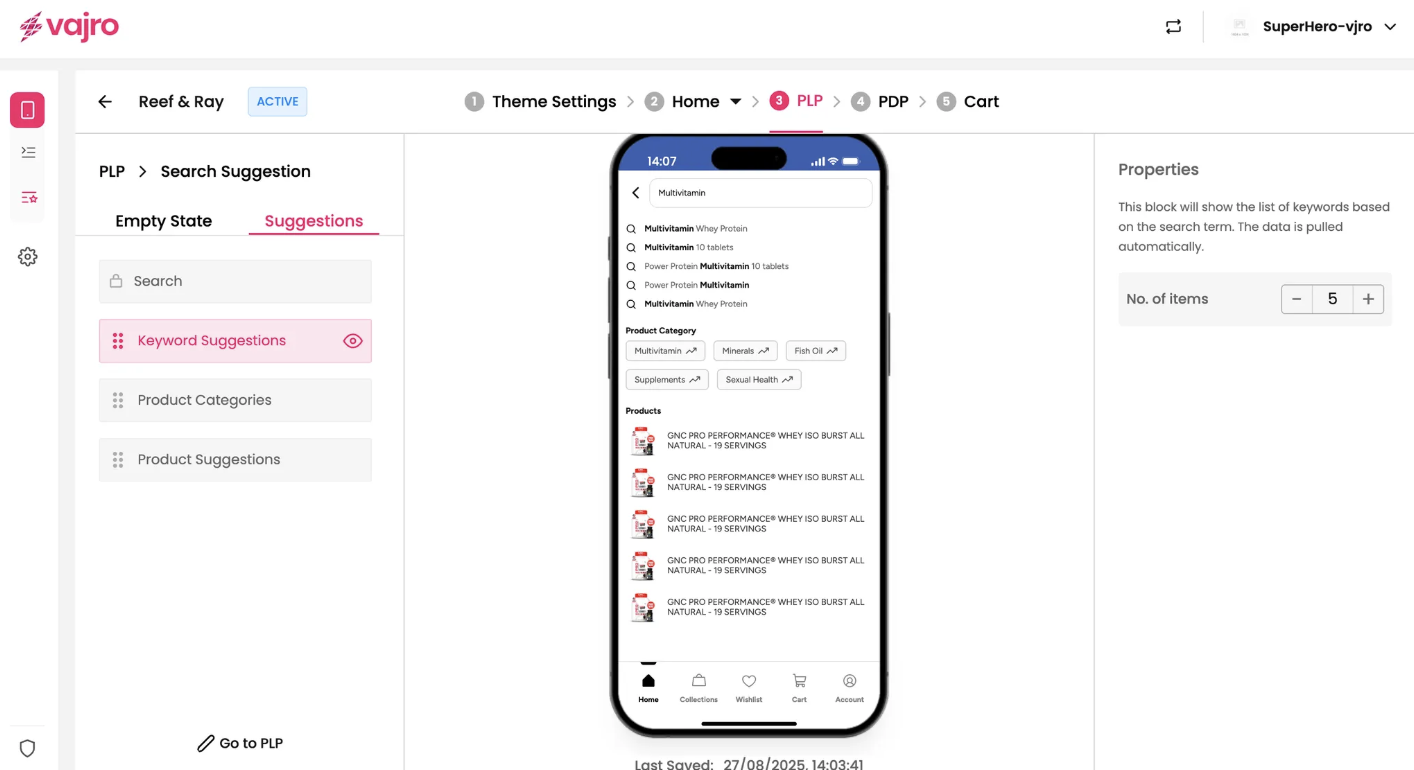Toggle visibility eye on Keyword Suggestions
1414x770 pixels.
352,341
